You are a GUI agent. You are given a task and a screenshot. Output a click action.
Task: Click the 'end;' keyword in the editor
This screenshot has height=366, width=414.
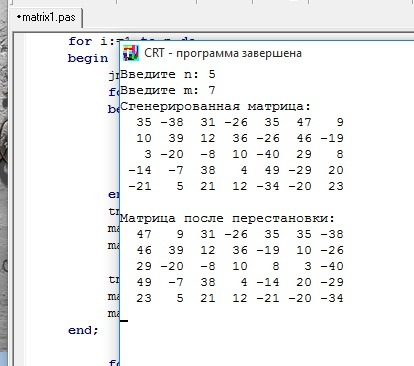tap(83, 330)
